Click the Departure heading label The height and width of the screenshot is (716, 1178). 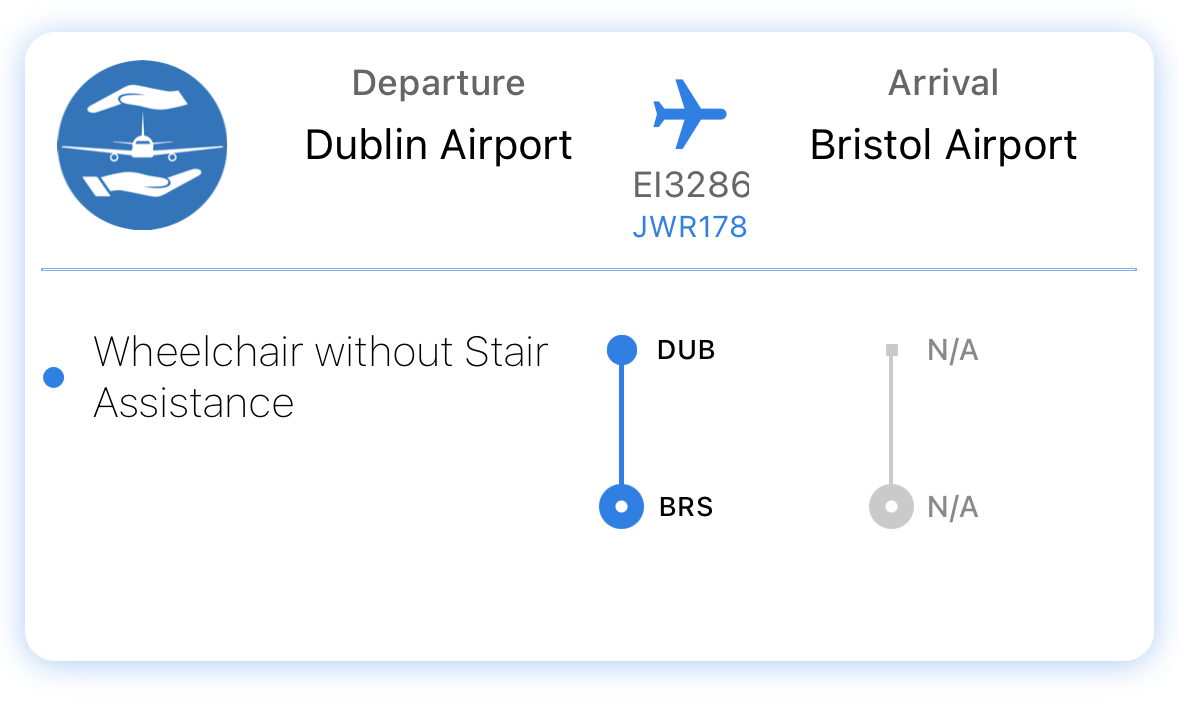[438, 83]
